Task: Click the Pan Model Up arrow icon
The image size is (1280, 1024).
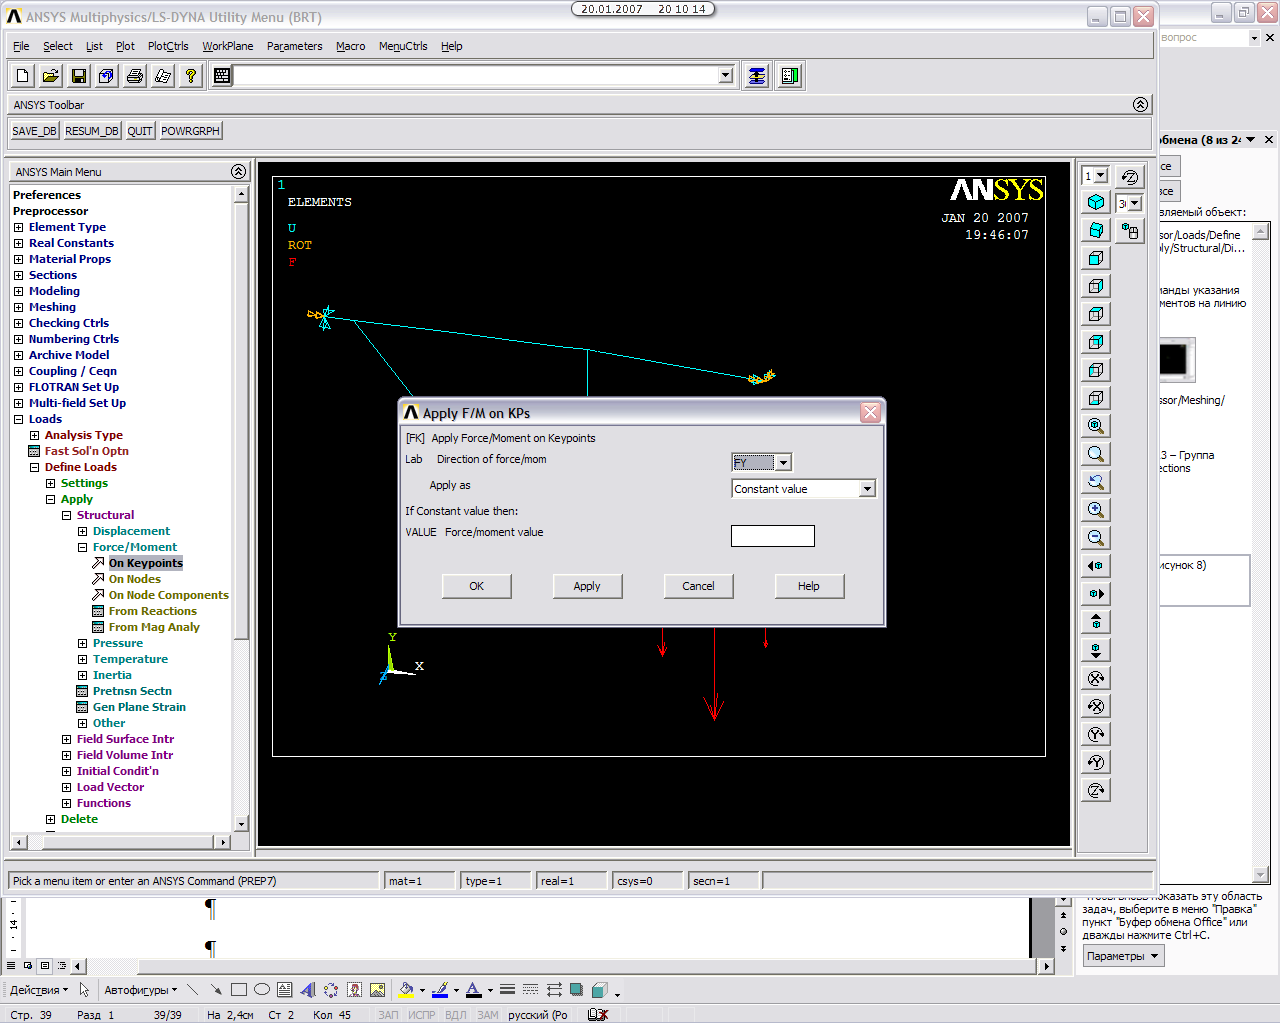Action: (x=1096, y=622)
